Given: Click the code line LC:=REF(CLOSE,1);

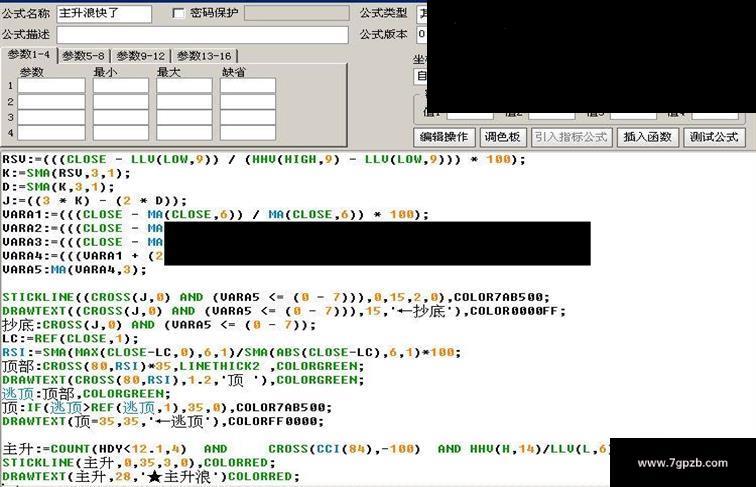Looking at the screenshot, I should pyautogui.click(x=70, y=338).
